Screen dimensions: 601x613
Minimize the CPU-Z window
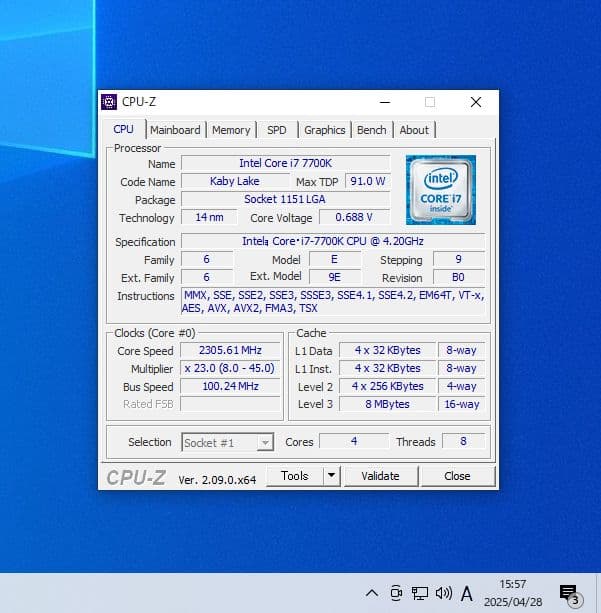tap(385, 102)
